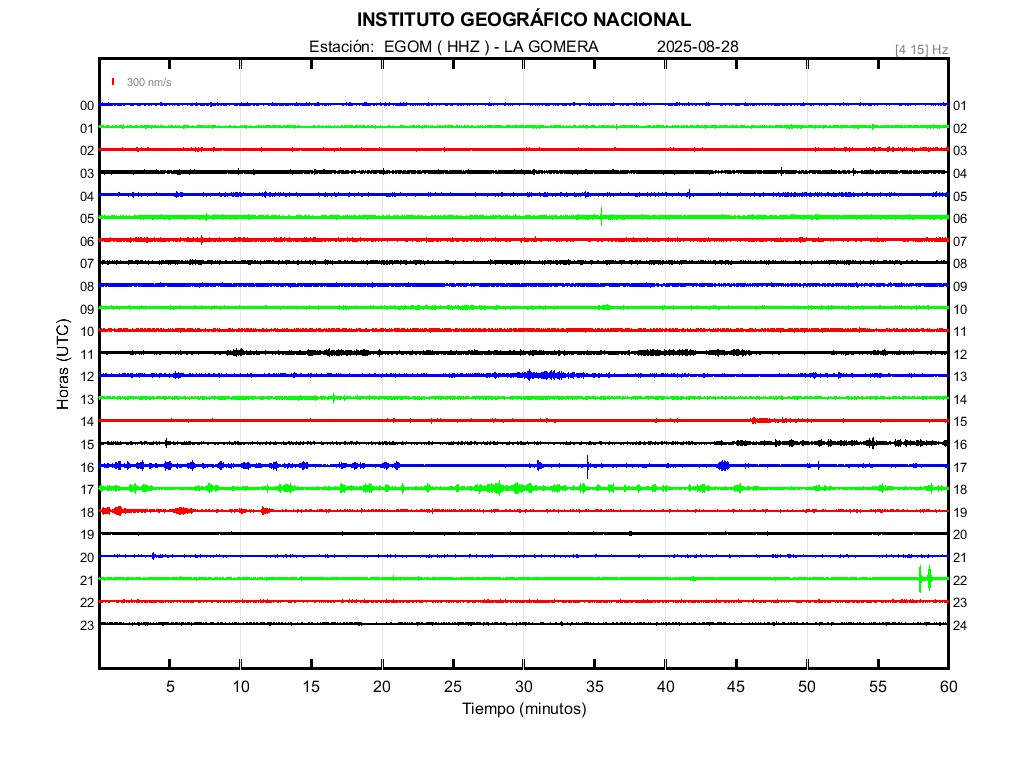Image resolution: width=1024 pixels, height=768 pixels.
Task: Click left-axis hour label 14
Action: click(x=87, y=422)
